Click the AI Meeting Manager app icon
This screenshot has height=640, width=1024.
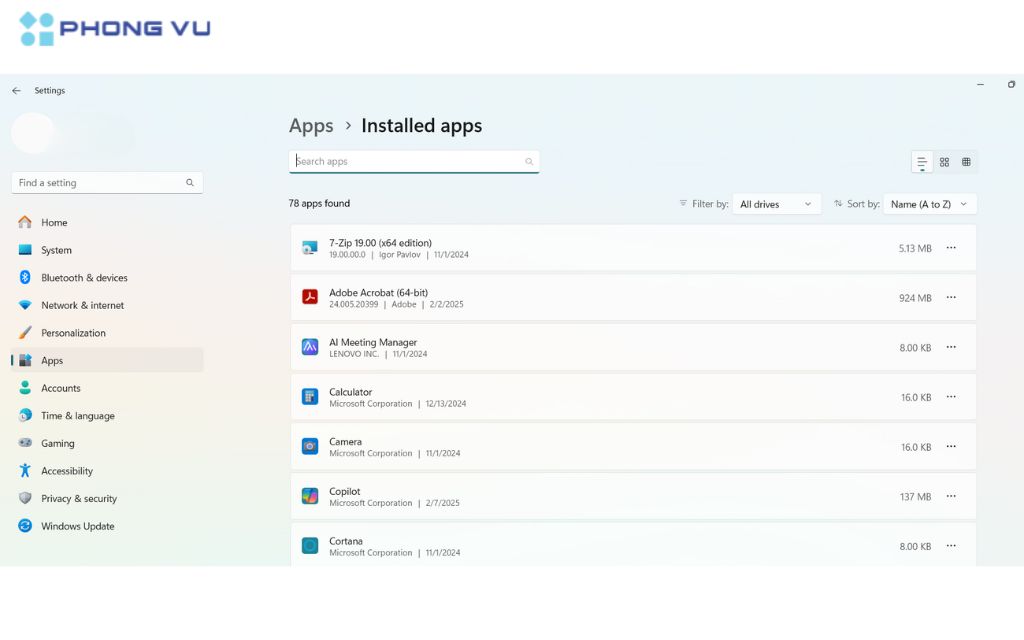click(310, 347)
